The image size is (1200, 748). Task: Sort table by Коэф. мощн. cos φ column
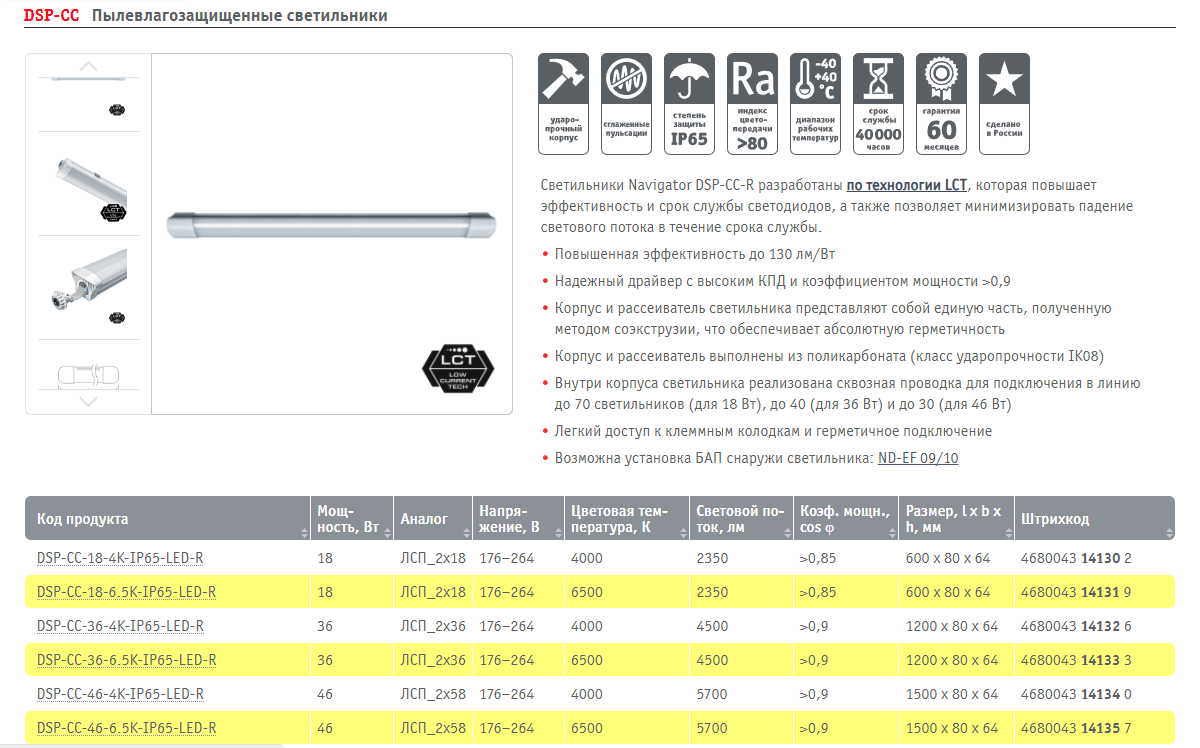click(846, 519)
